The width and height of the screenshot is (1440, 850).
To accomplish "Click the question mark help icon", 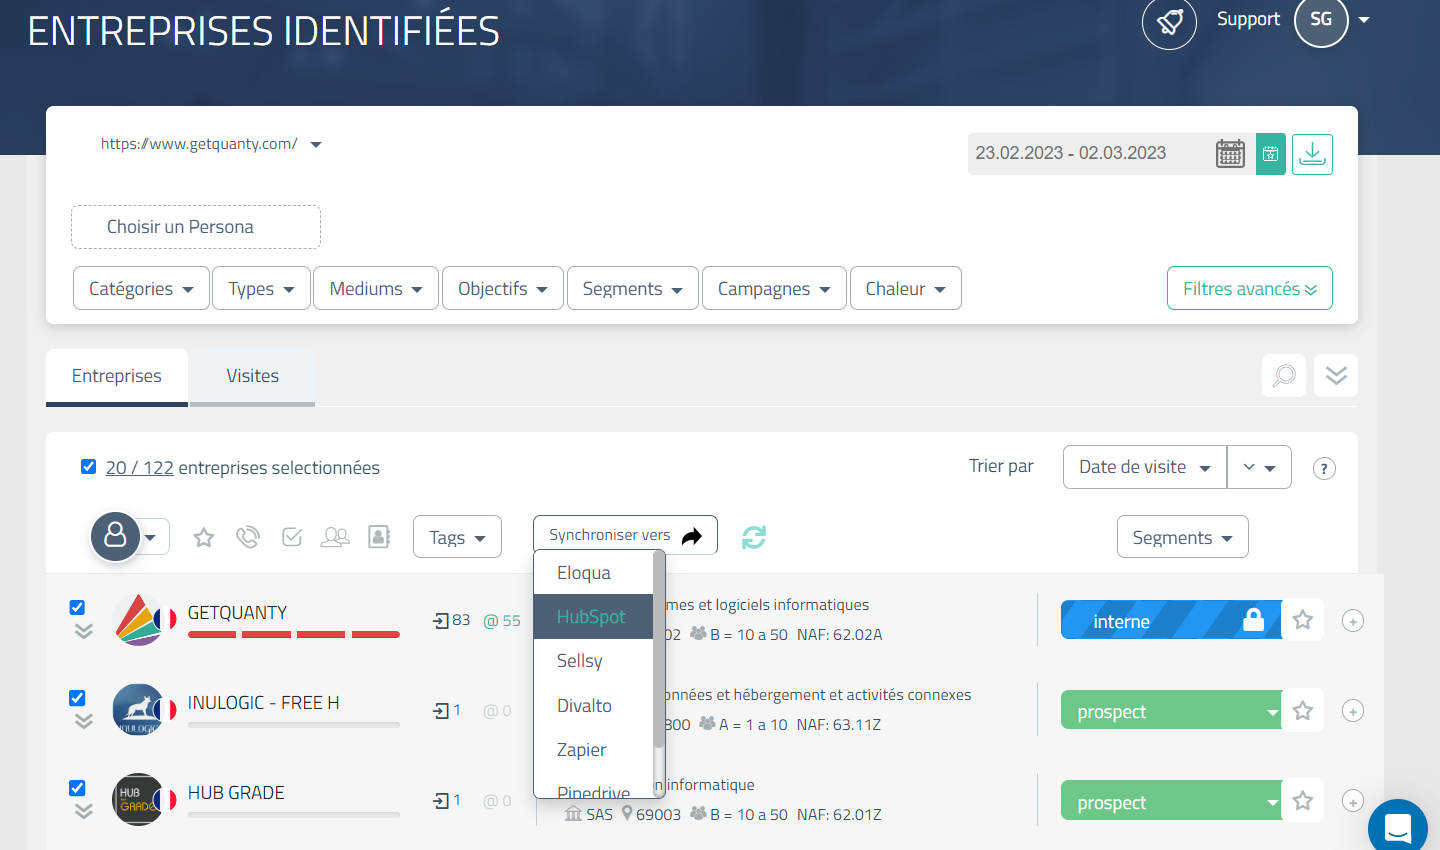I will point(1324,468).
